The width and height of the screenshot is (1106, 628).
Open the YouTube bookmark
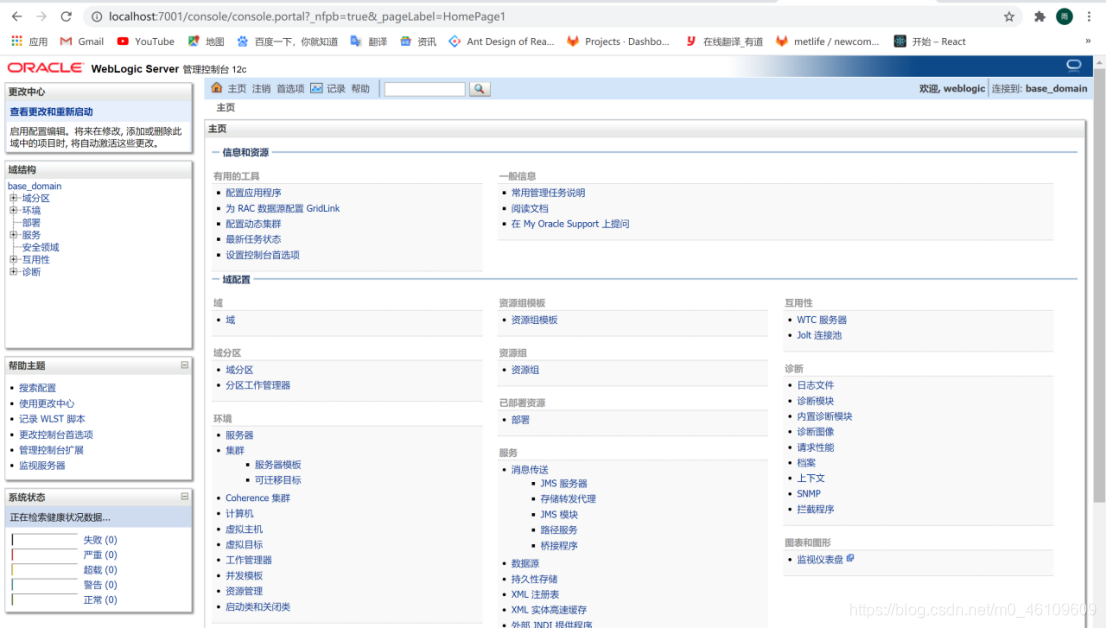point(145,42)
